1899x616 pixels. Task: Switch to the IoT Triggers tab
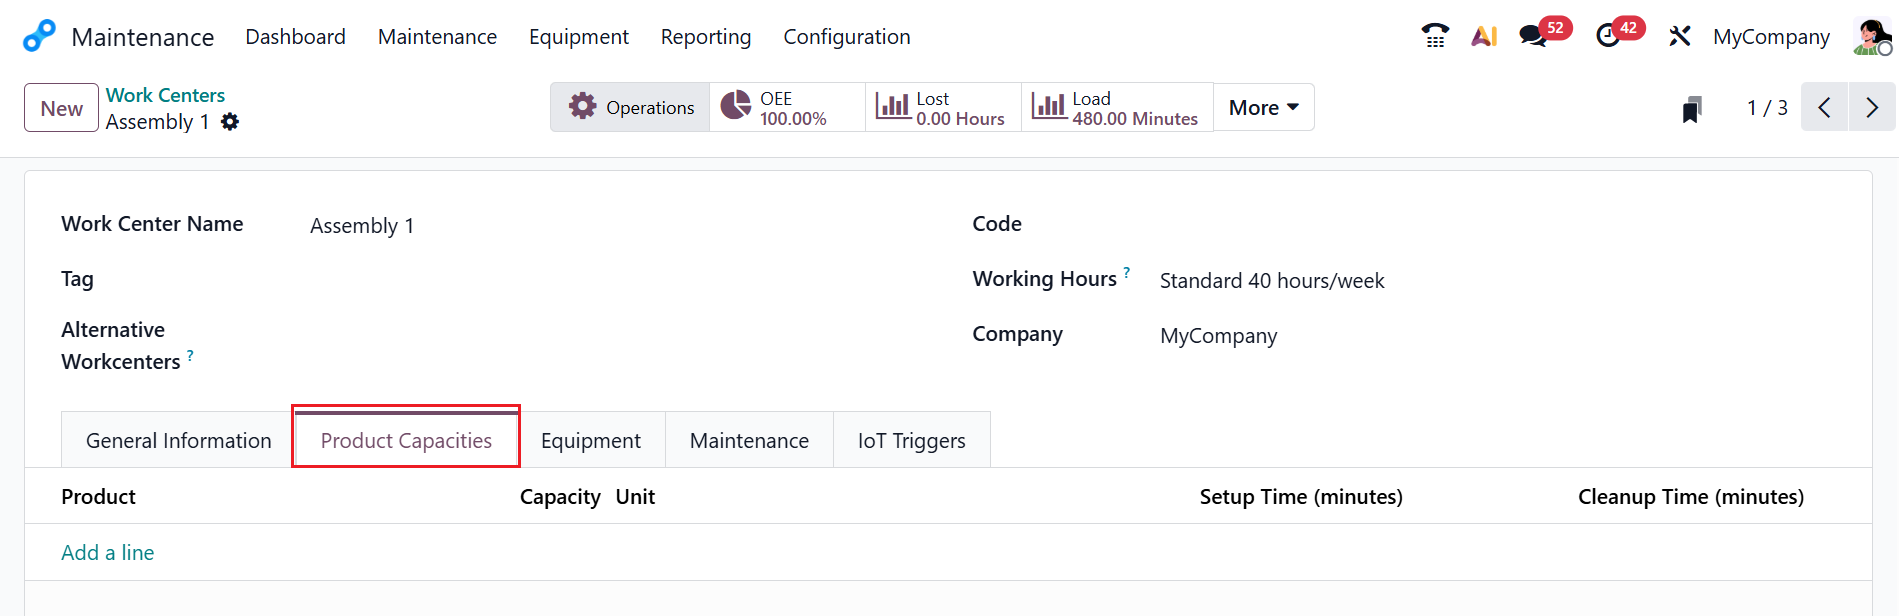pyautogui.click(x=911, y=441)
